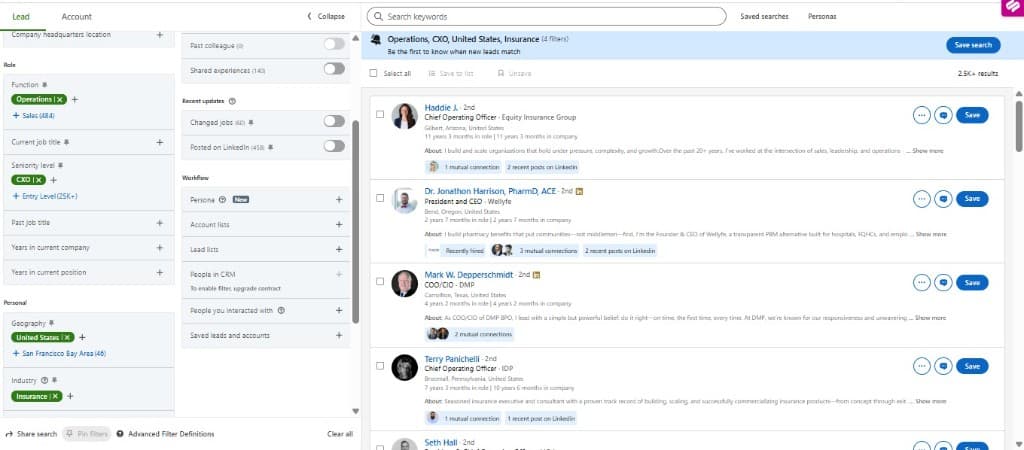Open more options for Dr. Jonathon Harrison
Viewport: 1024px width, 450px height.
(921, 199)
